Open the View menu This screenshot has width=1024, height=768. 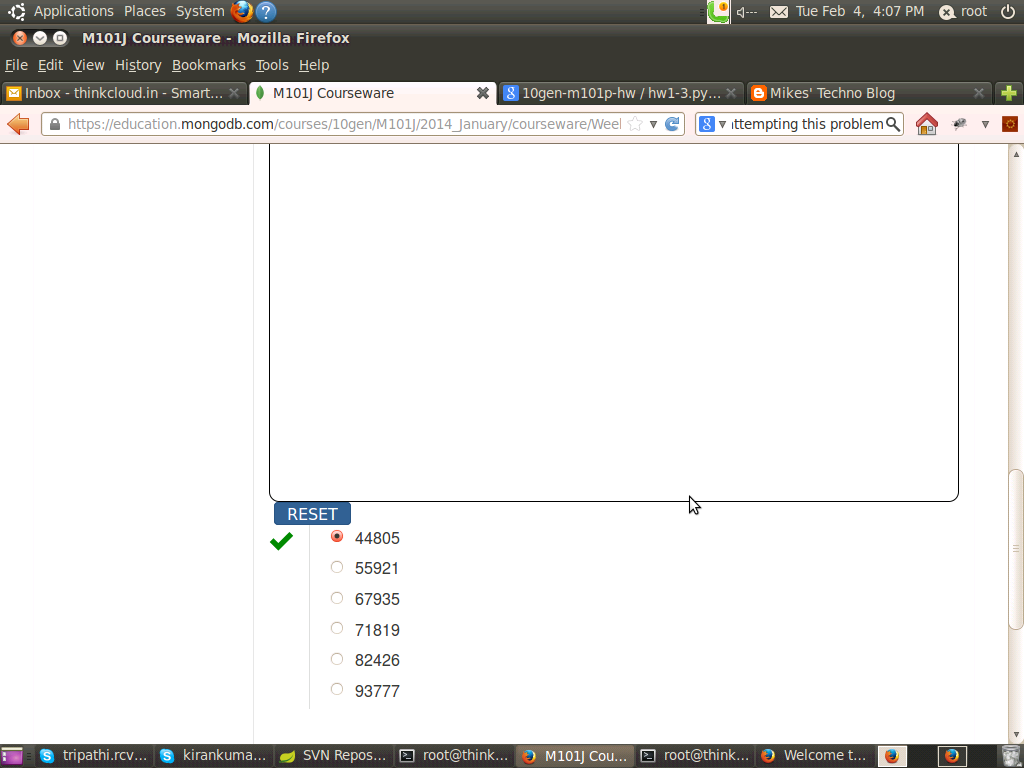point(88,65)
